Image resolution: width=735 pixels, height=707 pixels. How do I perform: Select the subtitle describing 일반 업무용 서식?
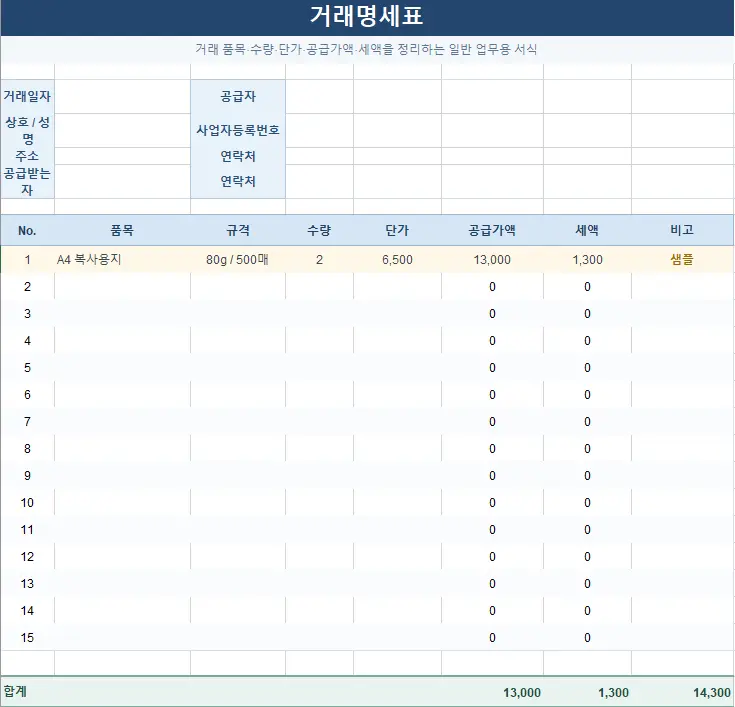click(366, 49)
